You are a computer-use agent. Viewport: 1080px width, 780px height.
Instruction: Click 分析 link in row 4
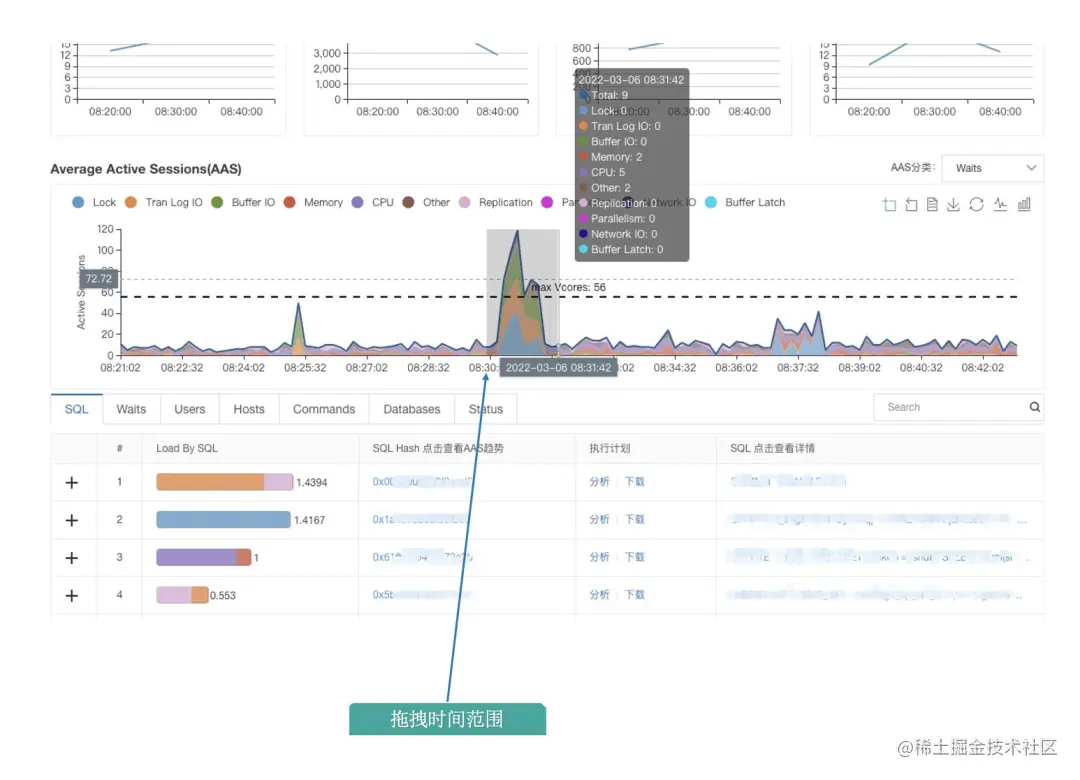click(x=599, y=595)
